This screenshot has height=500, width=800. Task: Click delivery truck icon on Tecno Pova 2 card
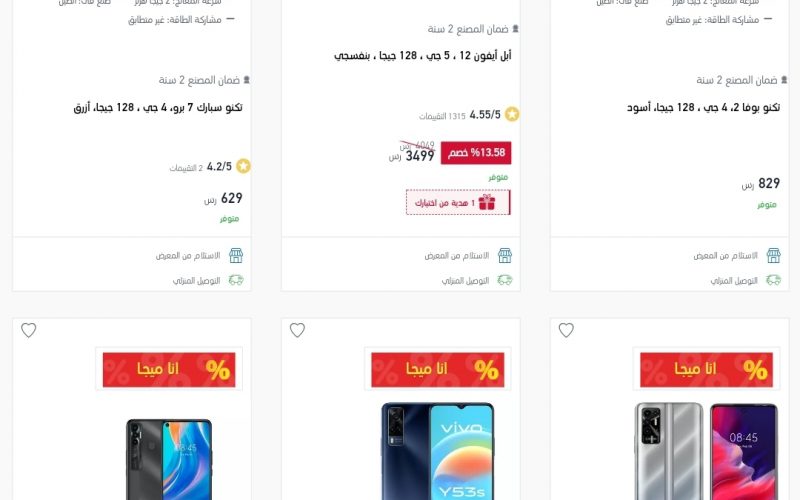[x=773, y=280]
